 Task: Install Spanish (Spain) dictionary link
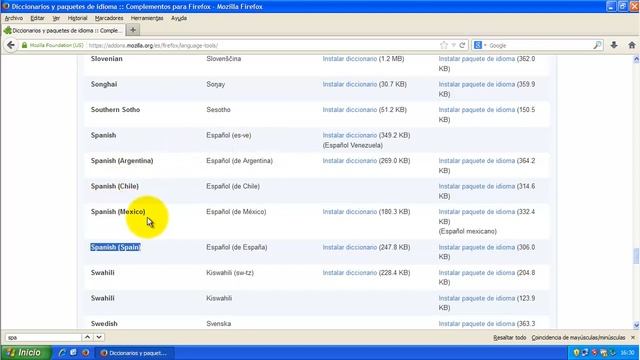(x=349, y=247)
